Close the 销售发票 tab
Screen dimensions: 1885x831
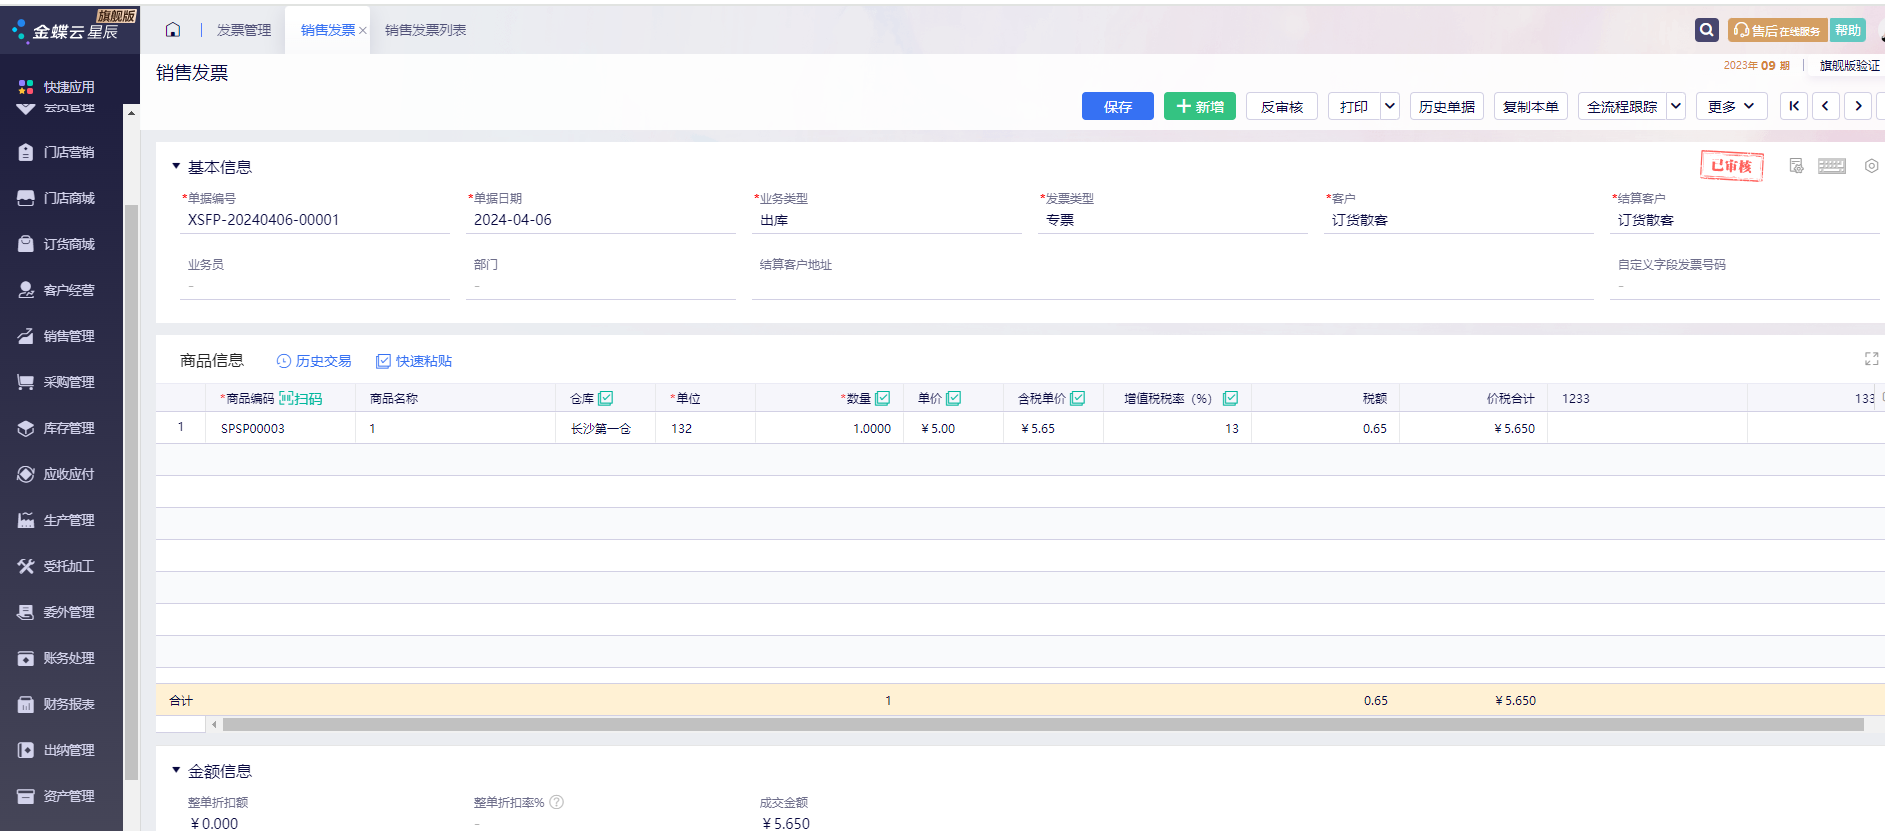(363, 31)
